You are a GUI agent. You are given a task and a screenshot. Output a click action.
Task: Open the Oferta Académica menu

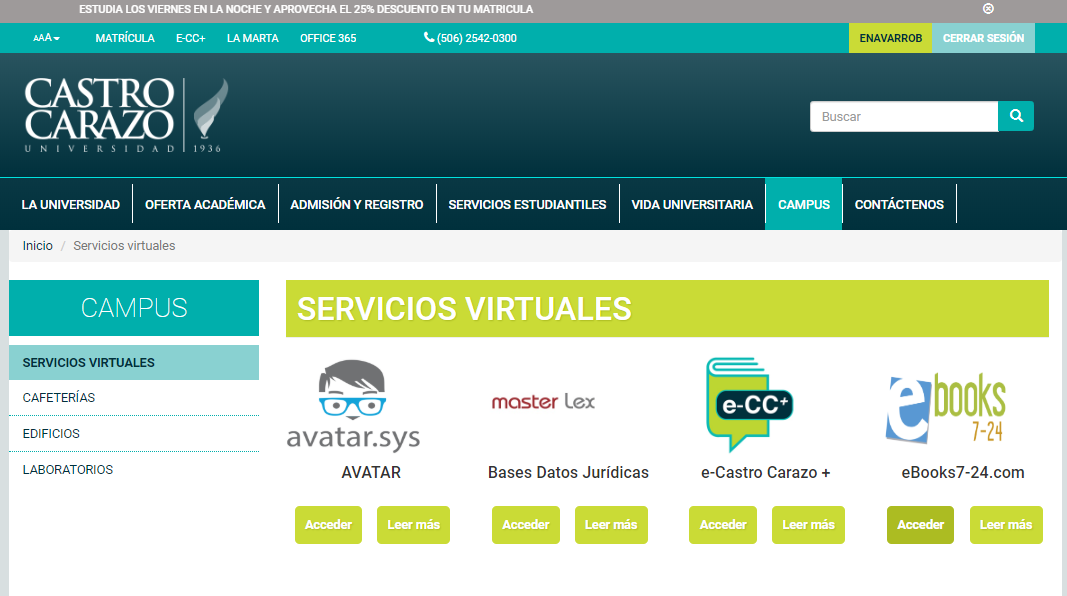tap(205, 204)
